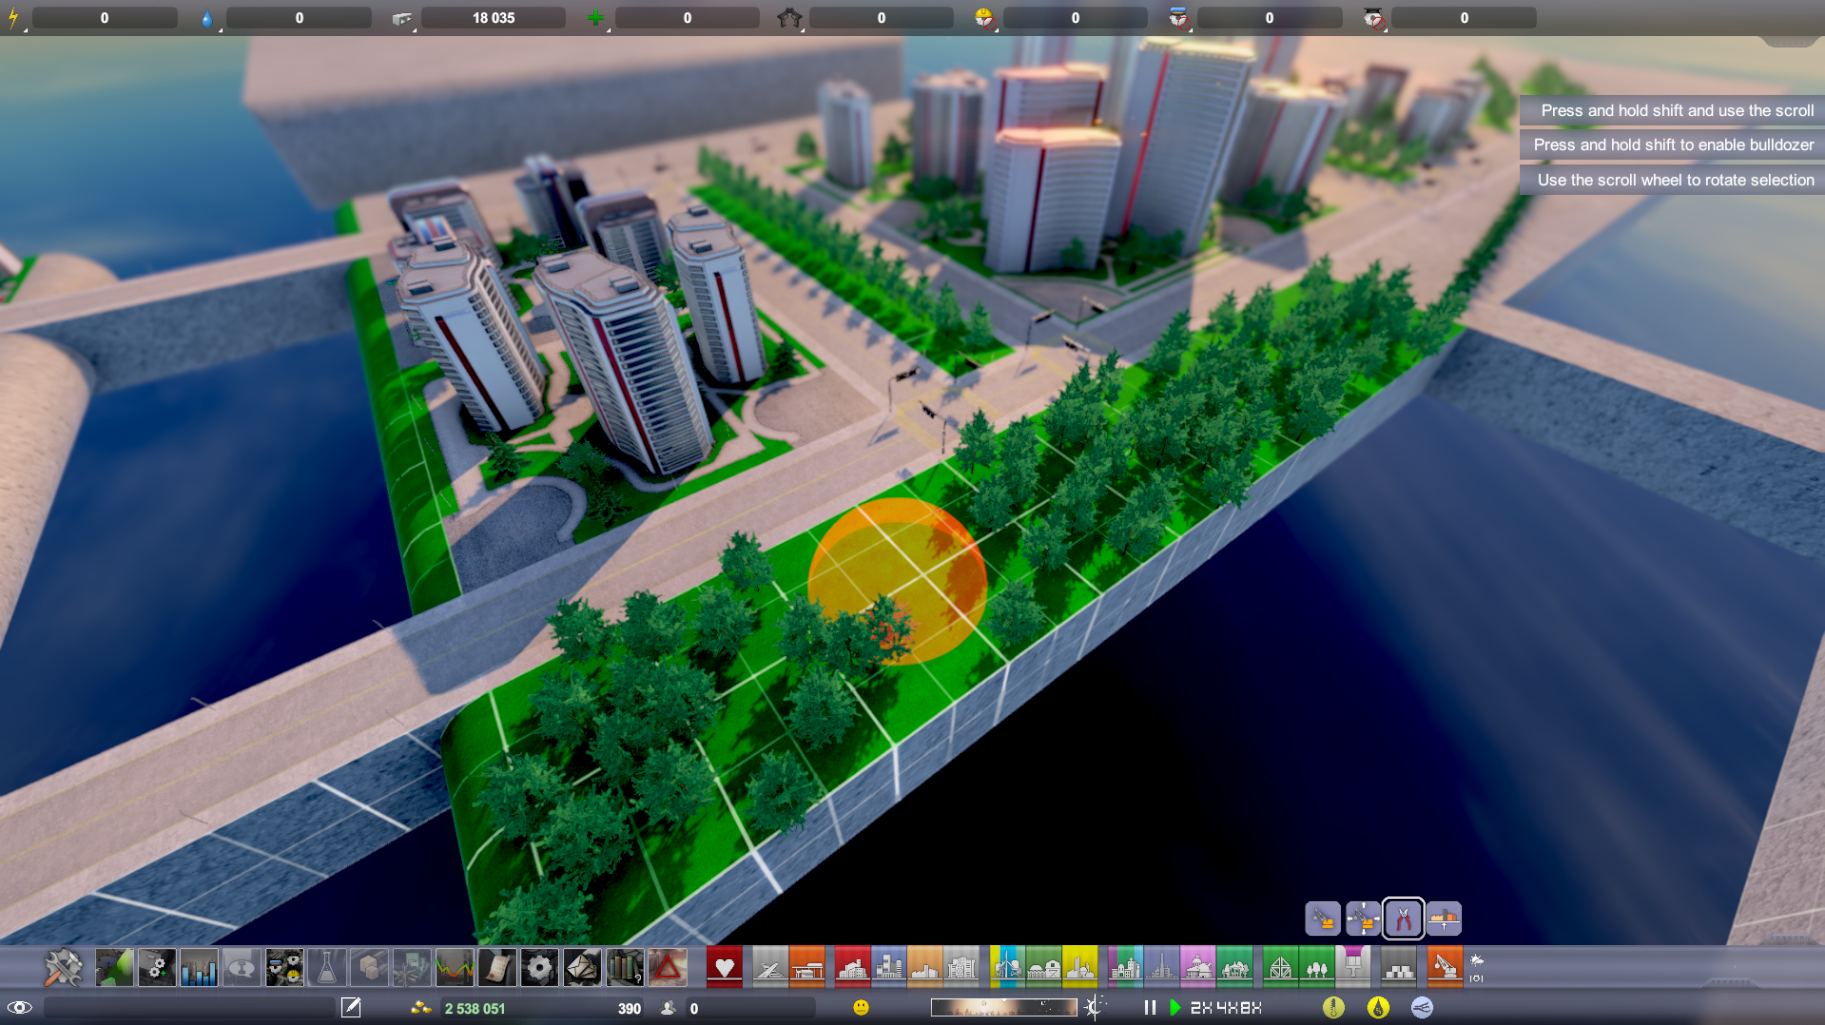Image resolution: width=1825 pixels, height=1025 pixels.
Task: Click the edit pencil note icon
Action: 350,1007
